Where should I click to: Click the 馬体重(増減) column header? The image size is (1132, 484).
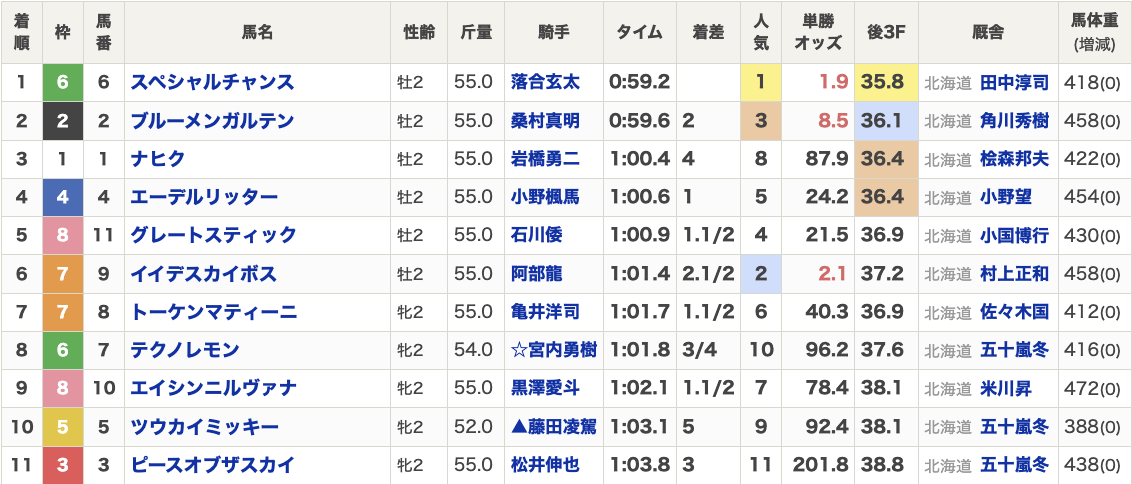1094,33
